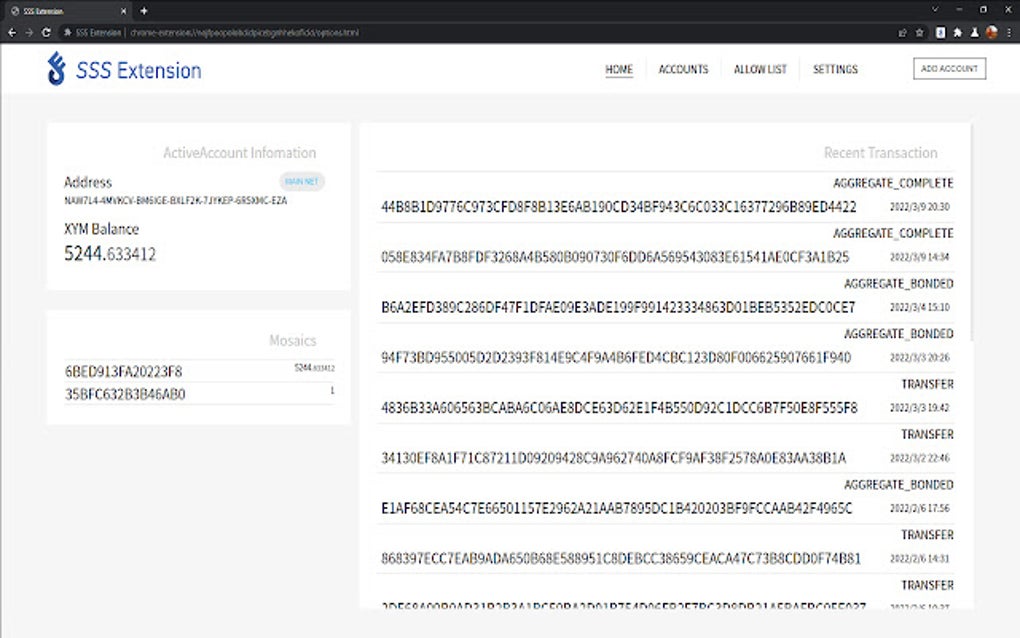Open the Chrome three-dot menu

point(1008,31)
